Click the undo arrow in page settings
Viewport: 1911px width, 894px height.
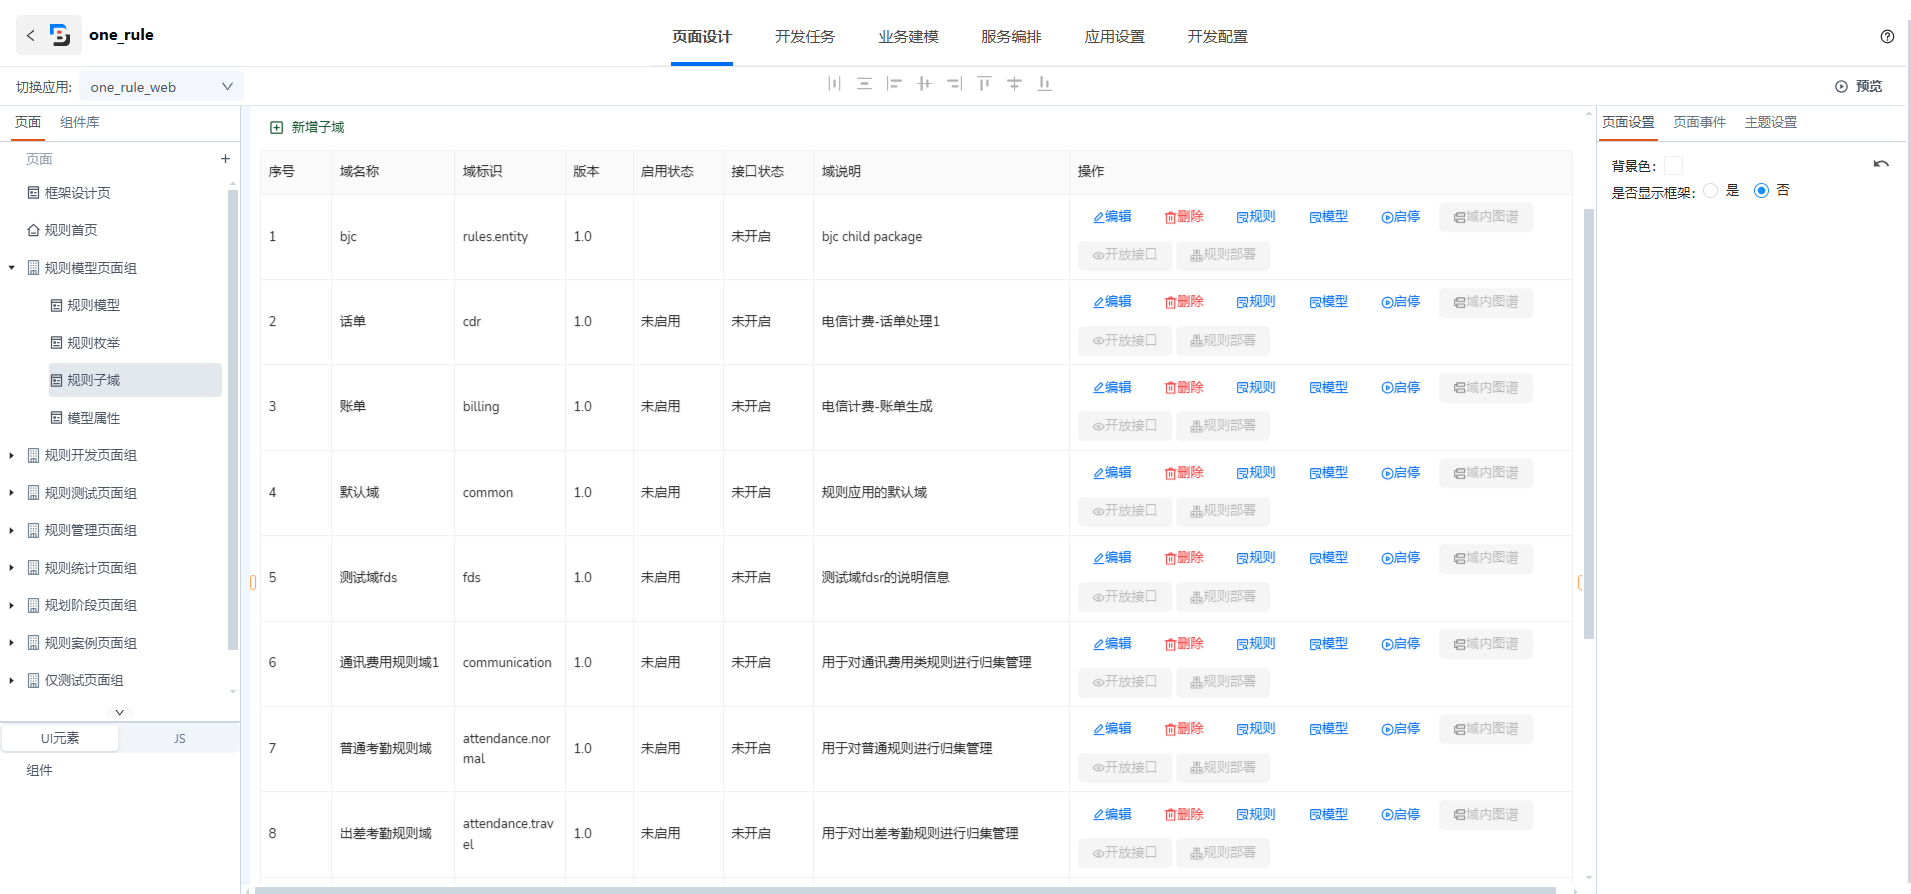pyautogui.click(x=1881, y=164)
